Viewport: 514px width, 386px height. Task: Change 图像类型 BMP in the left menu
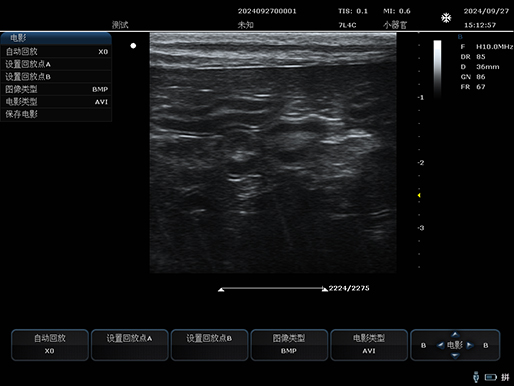56,89
